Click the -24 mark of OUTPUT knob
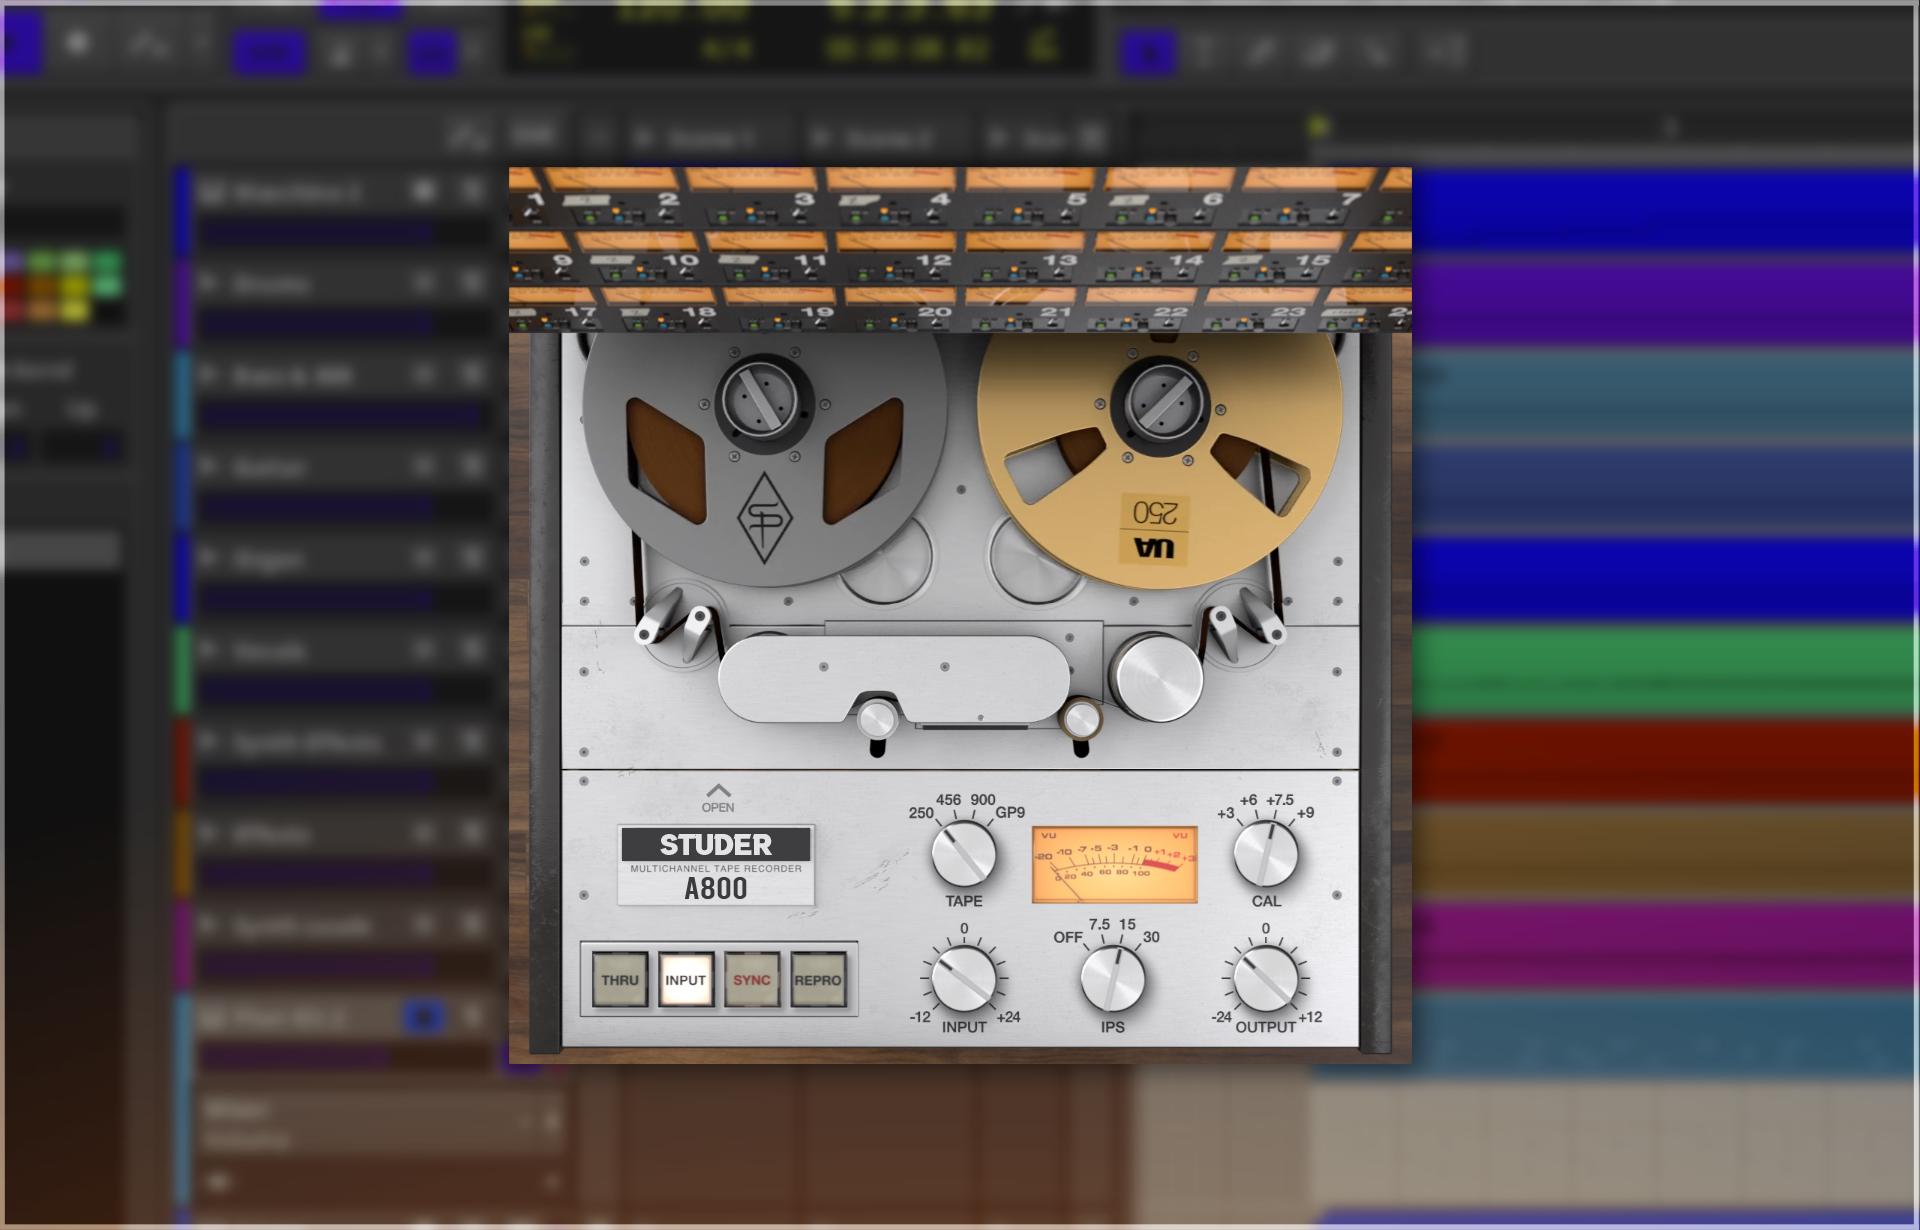Viewport: 1920px width, 1230px height. (x=1221, y=1017)
